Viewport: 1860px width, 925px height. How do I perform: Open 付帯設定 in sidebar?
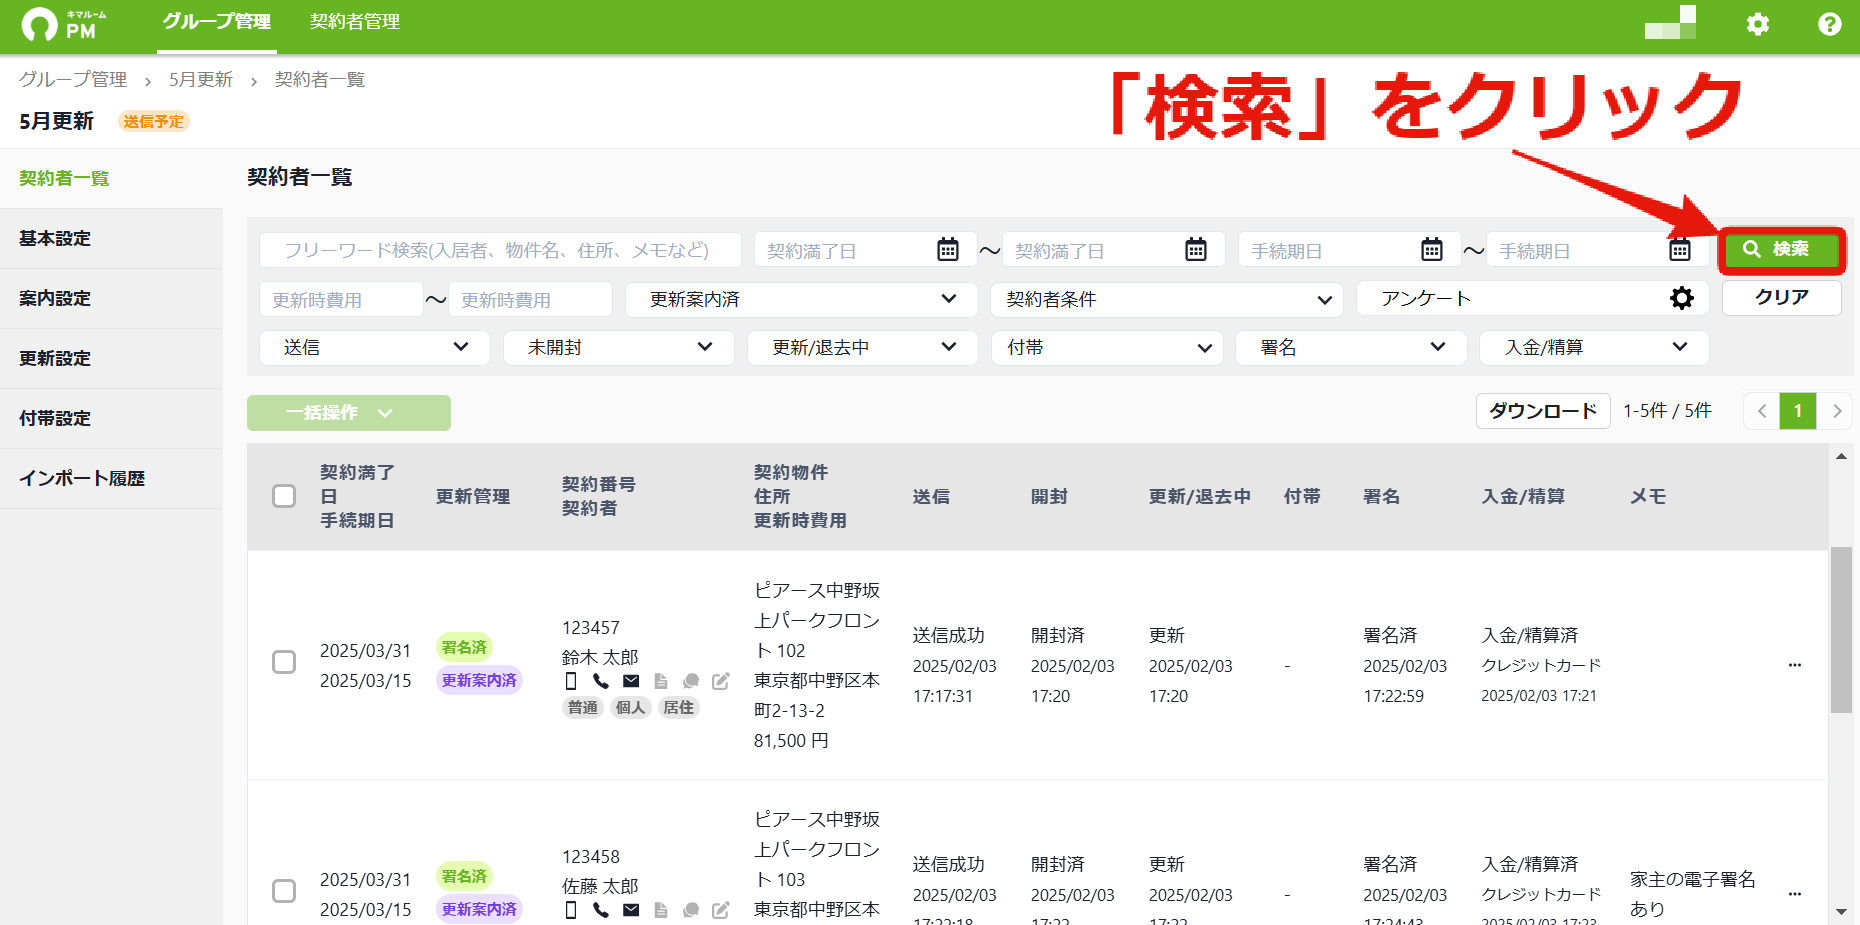coord(111,418)
